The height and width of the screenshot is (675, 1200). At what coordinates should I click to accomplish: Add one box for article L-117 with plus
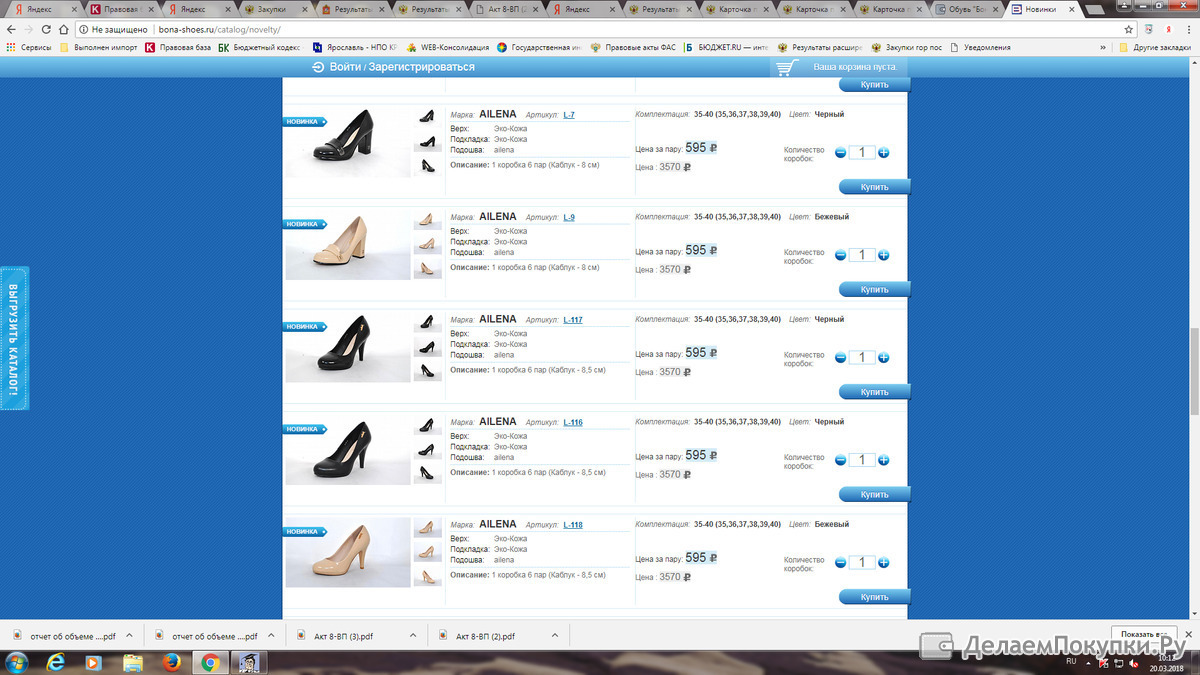884,358
